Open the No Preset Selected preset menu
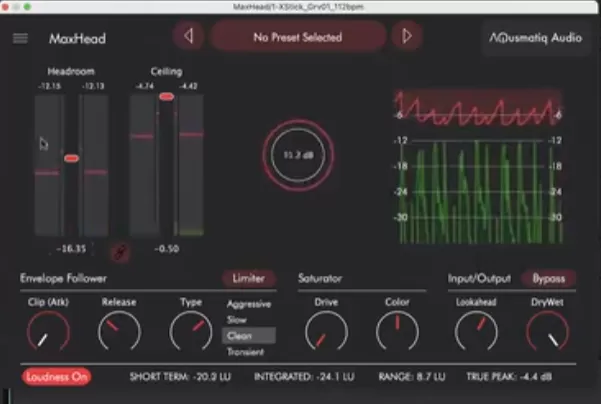Image resolution: width=601 pixels, height=404 pixels. click(298, 37)
